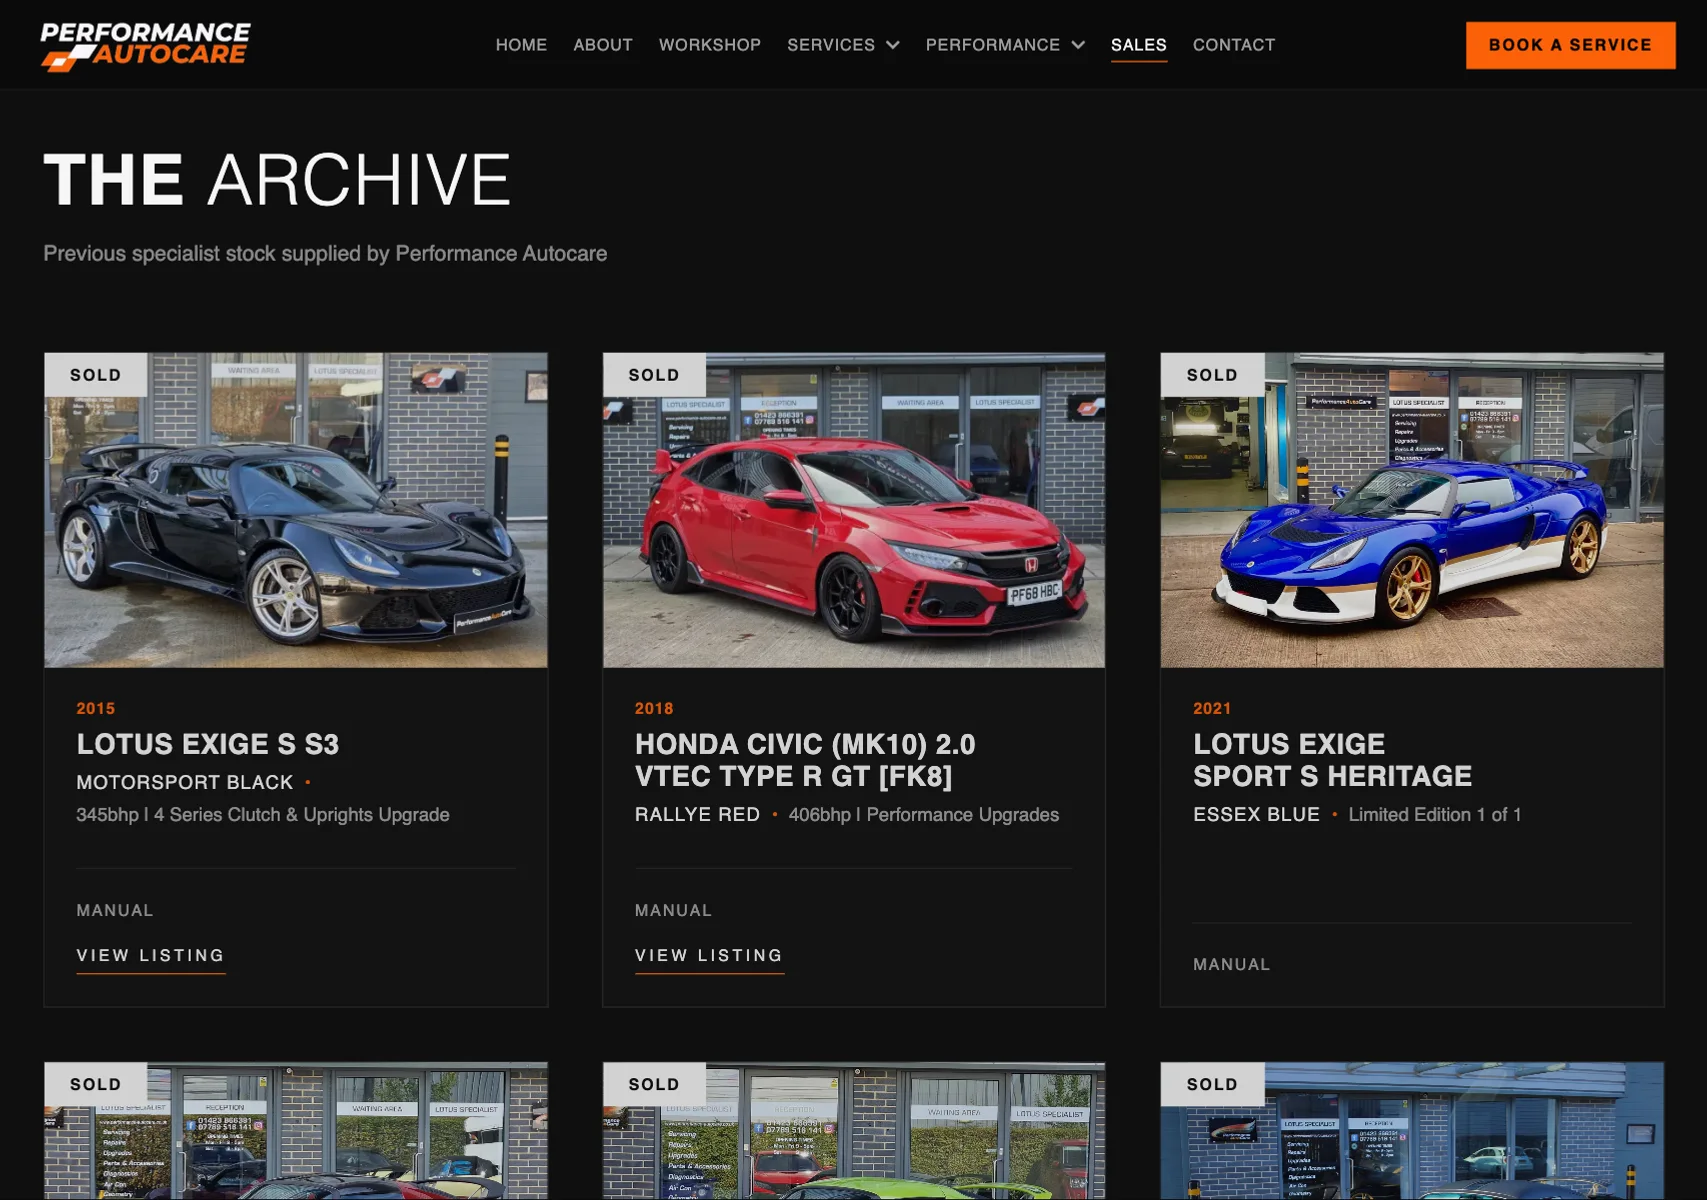This screenshot has height=1200, width=1707.
Task: Click the Book a Service button
Action: click(1570, 45)
